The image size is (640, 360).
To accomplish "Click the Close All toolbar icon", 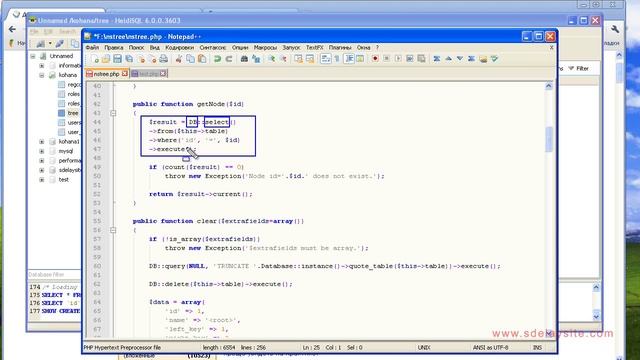I will pos(152,59).
